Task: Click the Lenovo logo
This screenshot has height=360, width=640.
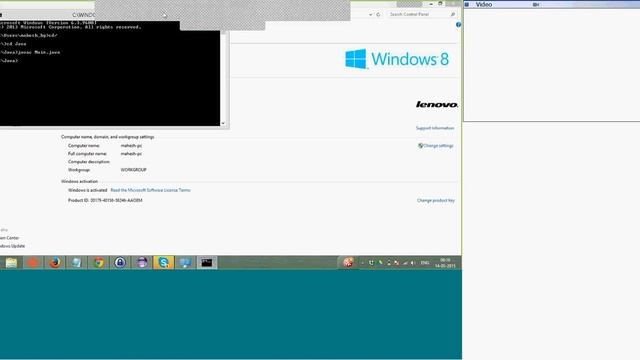Action: 437,104
